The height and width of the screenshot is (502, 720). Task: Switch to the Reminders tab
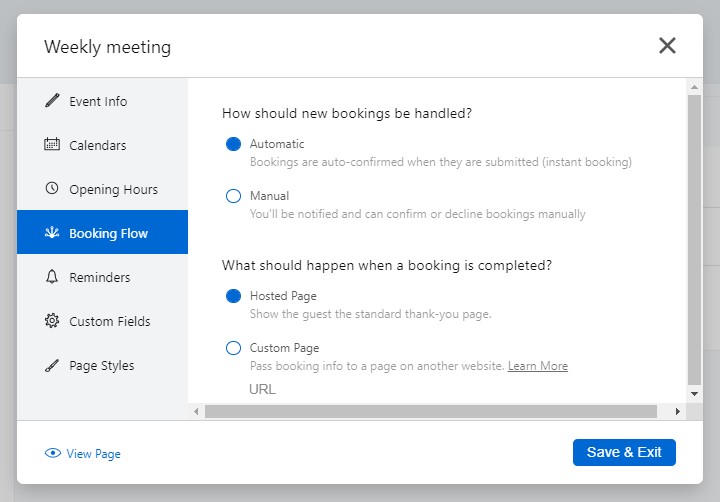(x=99, y=277)
